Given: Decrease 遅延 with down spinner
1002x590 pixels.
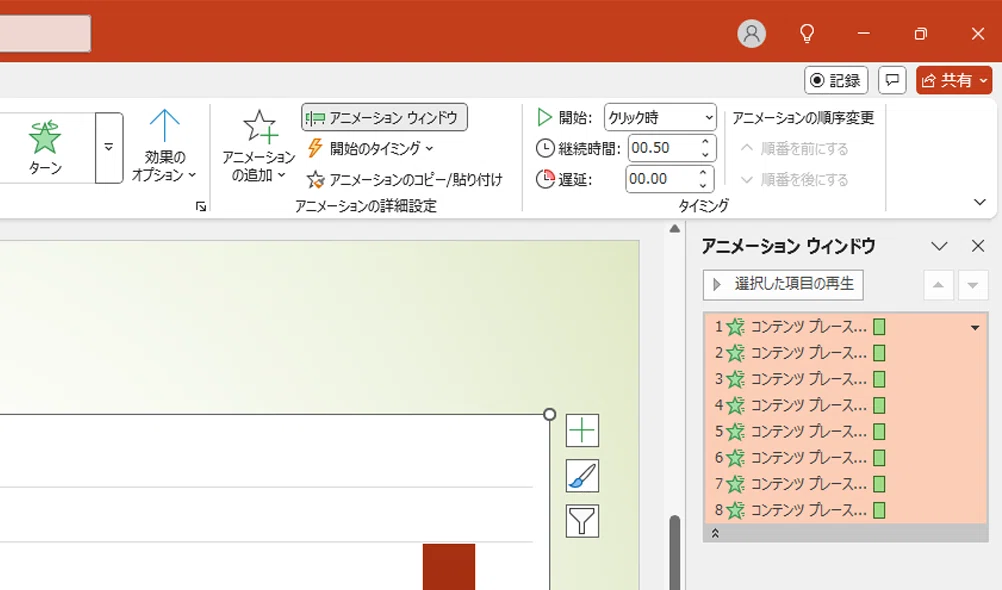Looking at the screenshot, I should (x=703, y=185).
